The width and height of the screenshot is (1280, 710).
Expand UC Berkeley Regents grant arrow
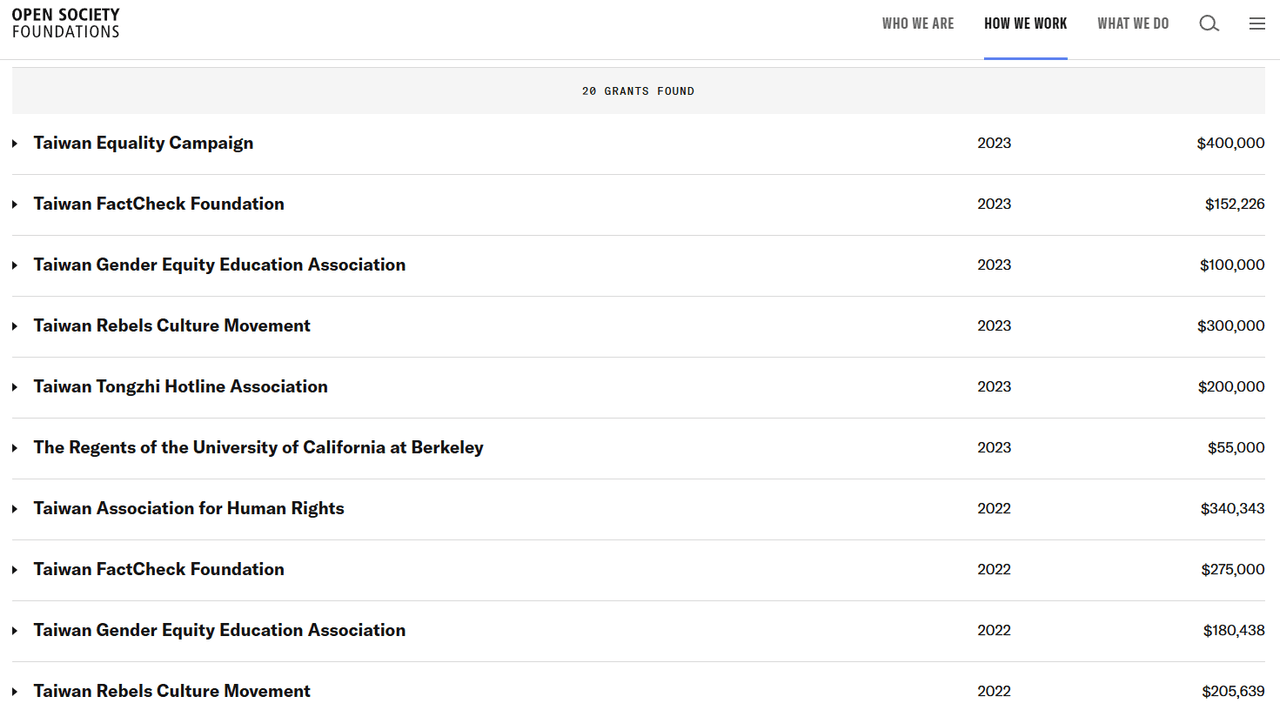tap(15, 449)
